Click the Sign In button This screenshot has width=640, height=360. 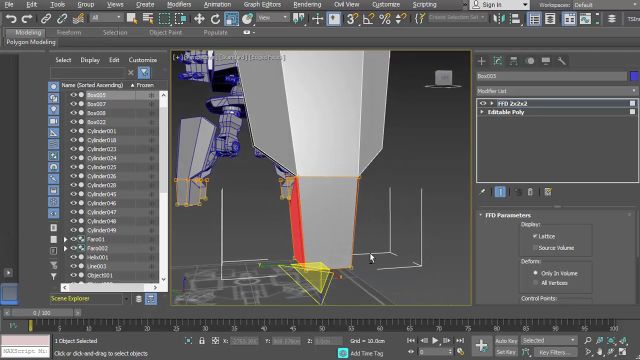pyautogui.click(x=500, y=5)
